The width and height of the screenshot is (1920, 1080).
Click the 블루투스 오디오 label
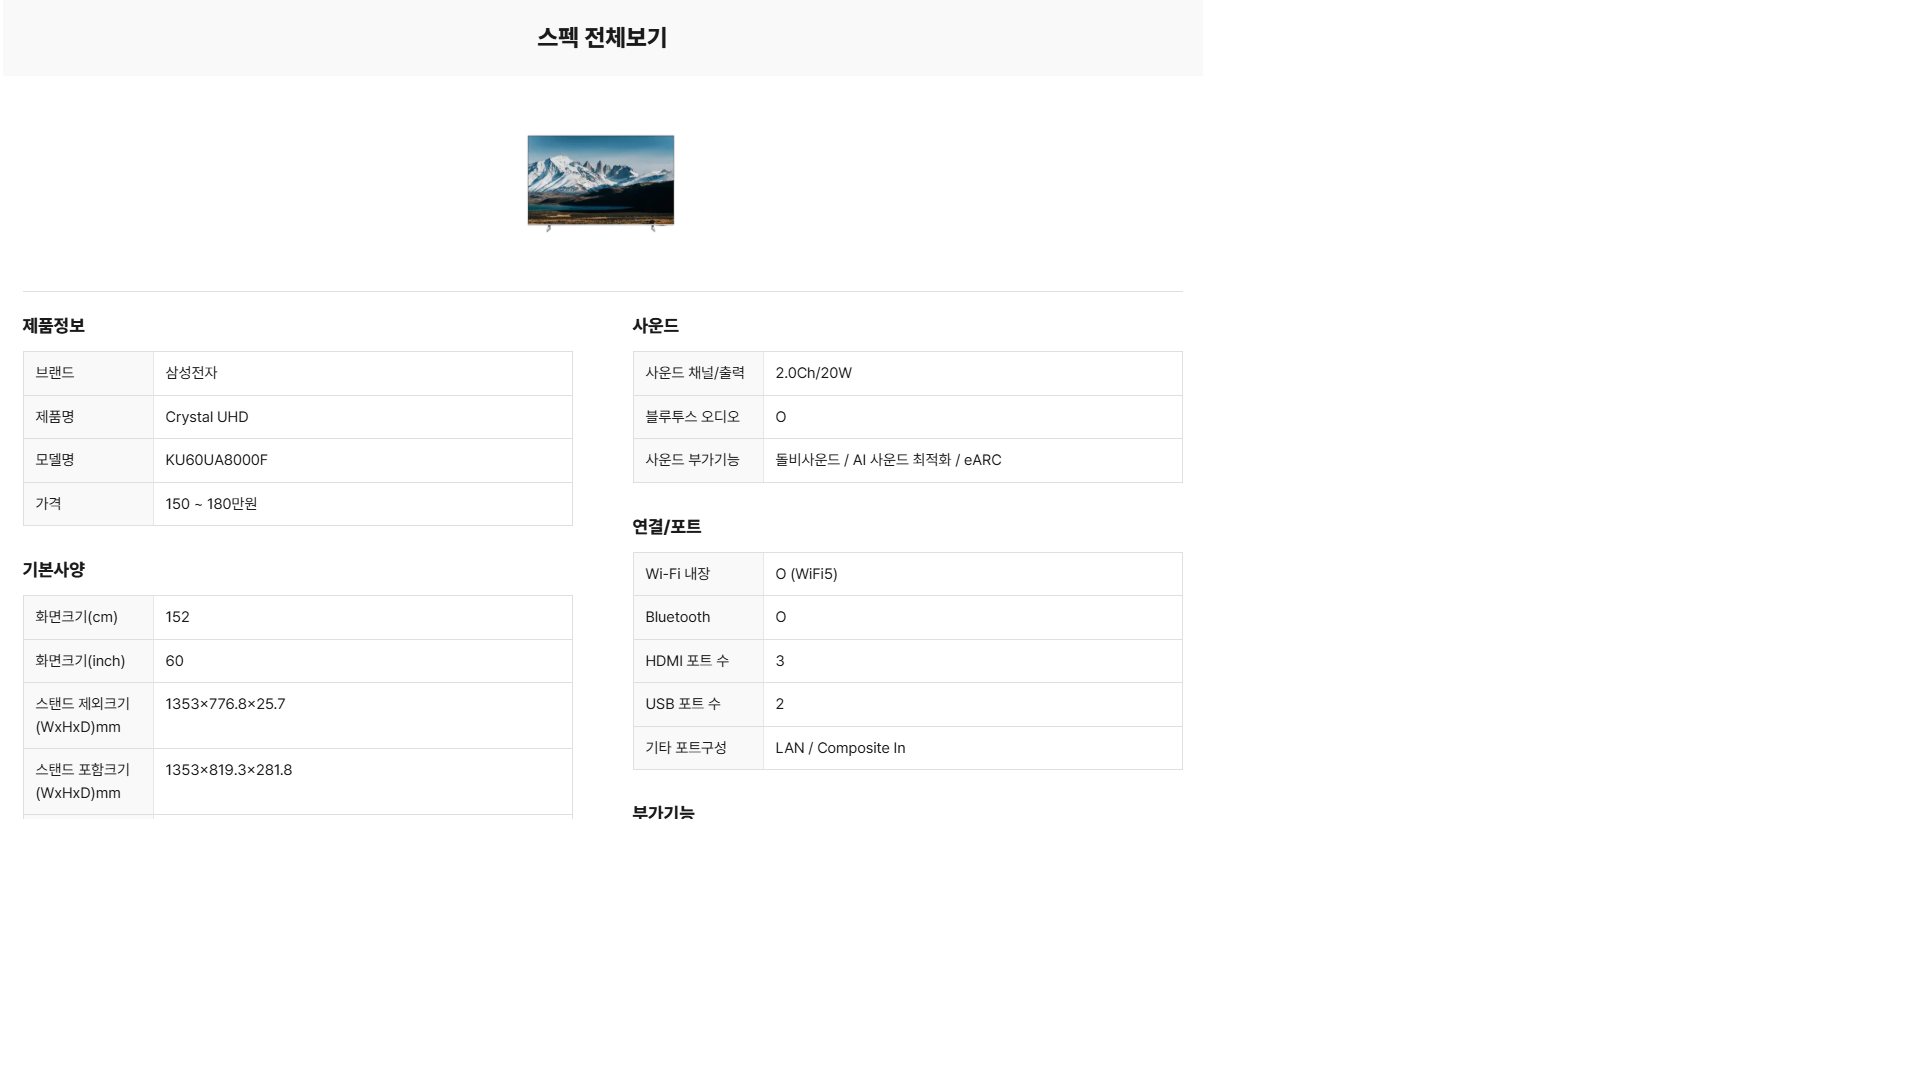click(693, 417)
